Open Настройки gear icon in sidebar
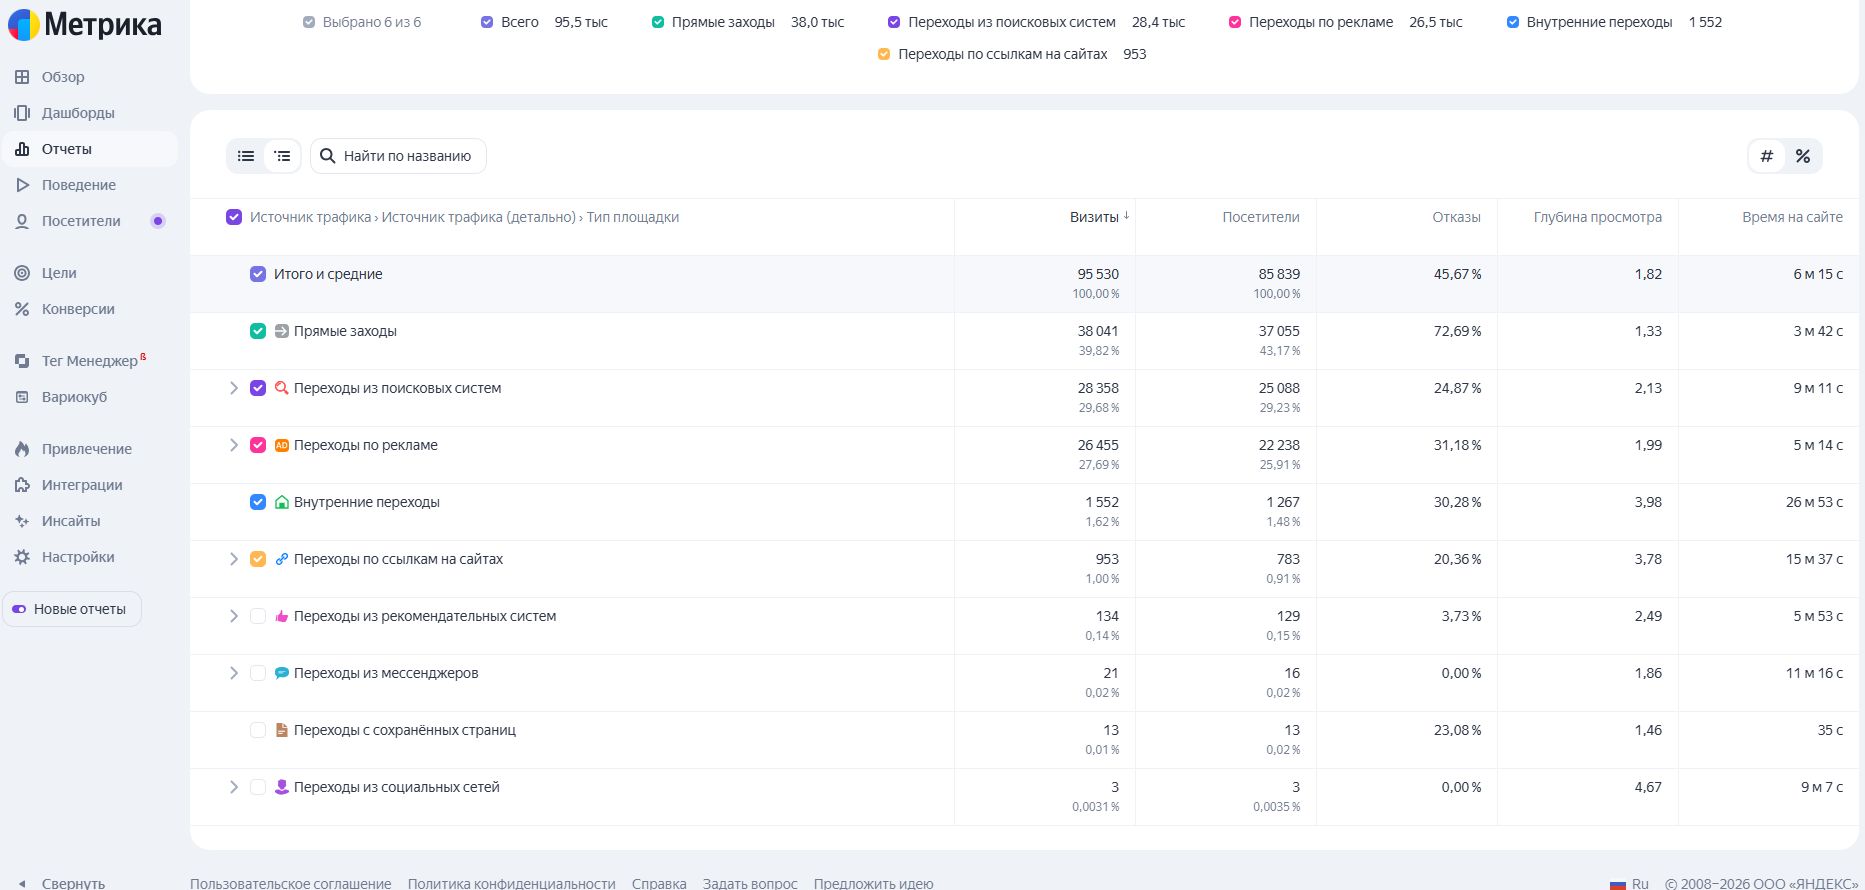Image resolution: width=1865 pixels, height=890 pixels. (x=22, y=557)
